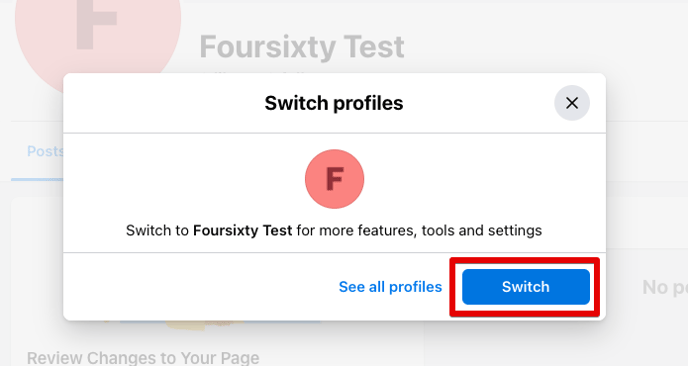
Task: Open Review Changes to Your Page
Action: (x=143, y=357)
